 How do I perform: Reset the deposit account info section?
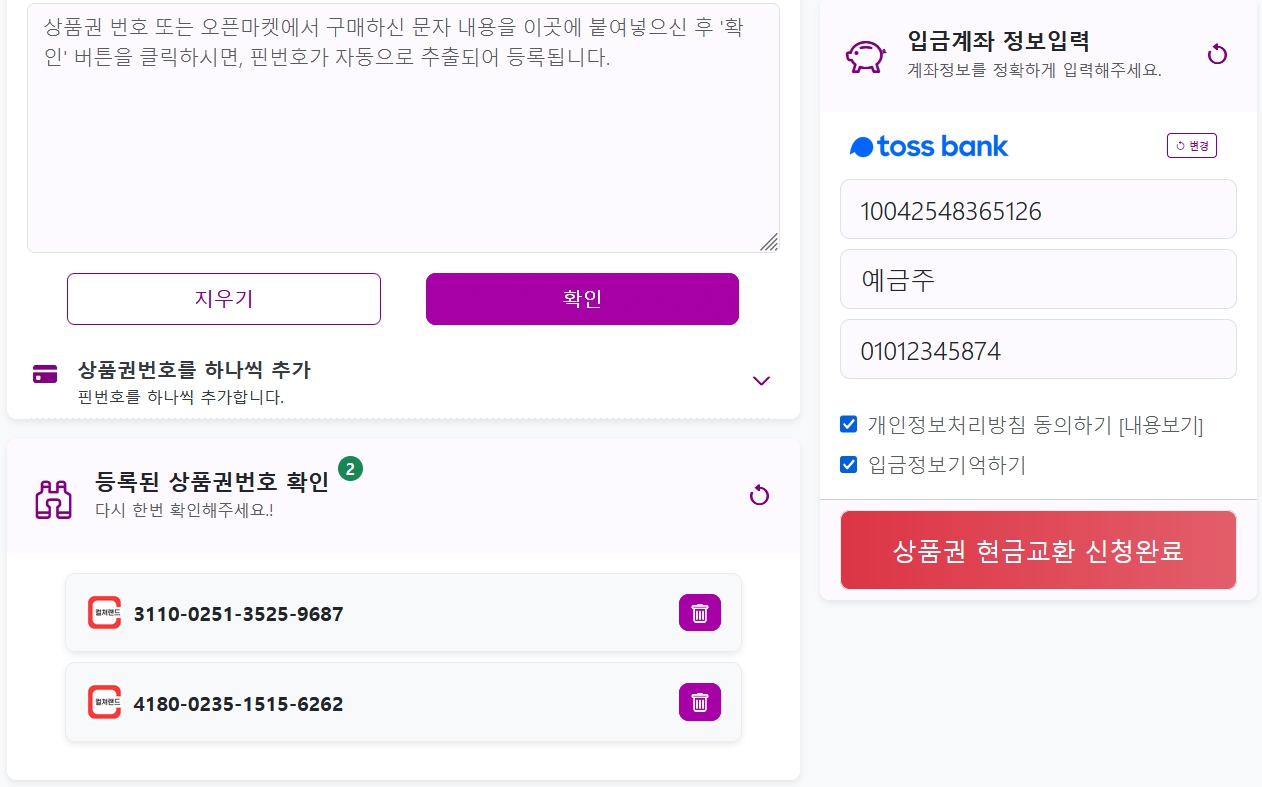click(1217, 54)
